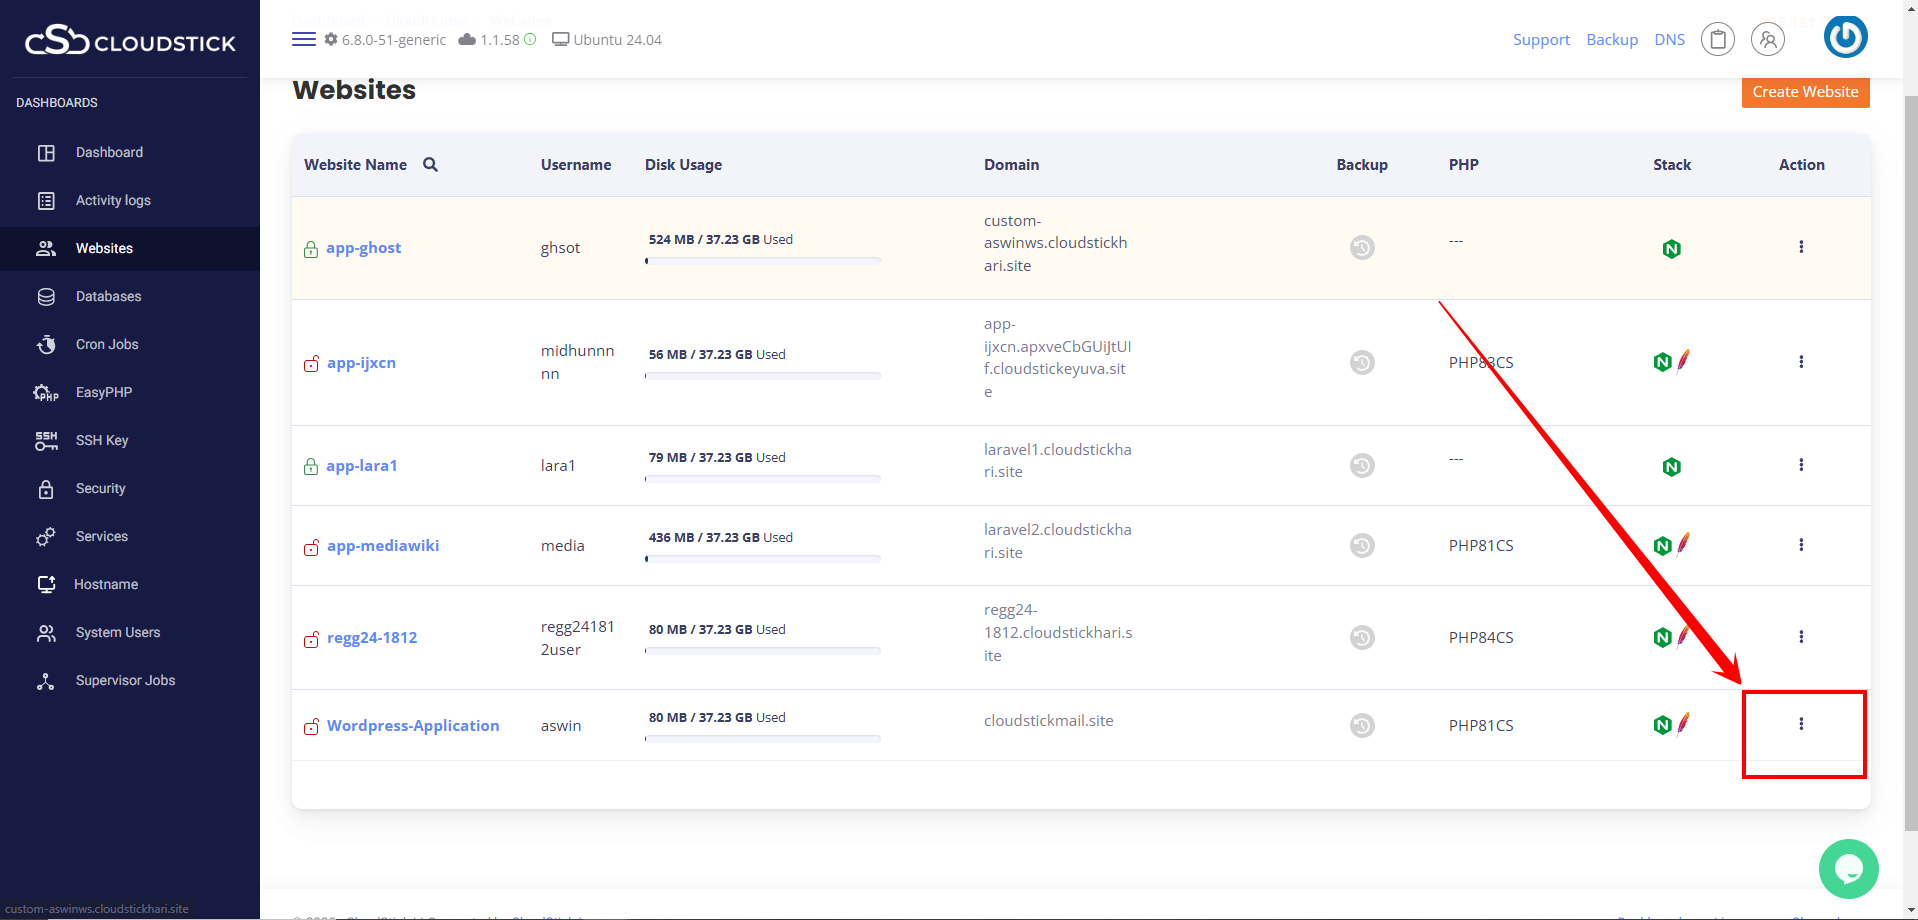Image resolution: width=1918 pixels, height=920 pixels.
Task: Open Cron Jobs from the sidebar
Action: pyautogui.click(x=107, y=345)
